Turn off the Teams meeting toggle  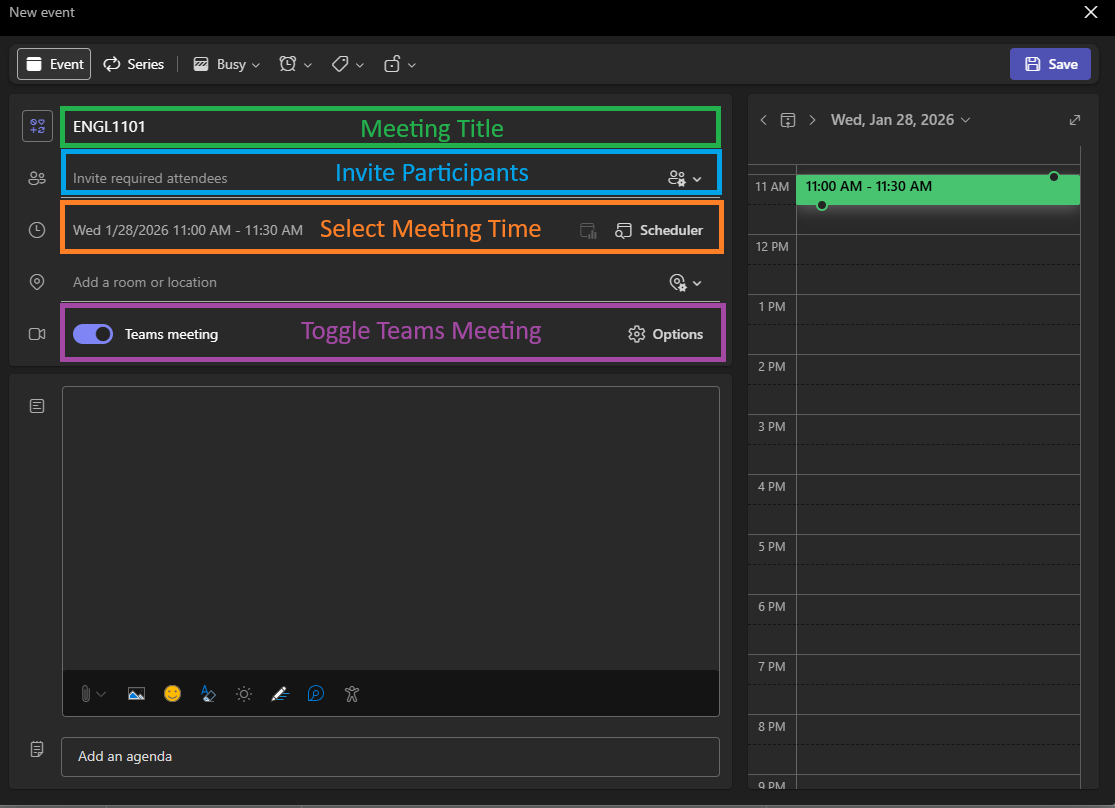click(x=93, y=334)
